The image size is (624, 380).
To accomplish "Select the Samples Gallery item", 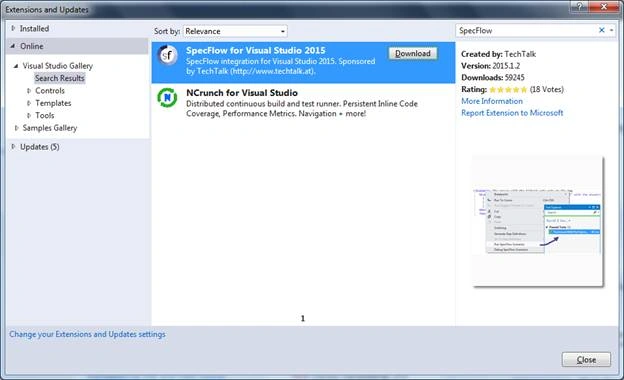I will pos(50,128).
